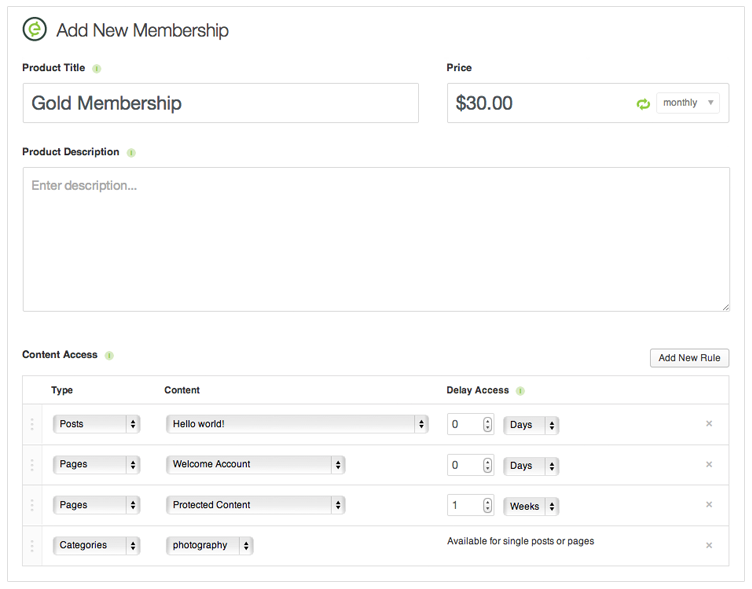Open the monthly billing period dropdown
The height and width of the screenshot is (589, 752).
[687, 103]
